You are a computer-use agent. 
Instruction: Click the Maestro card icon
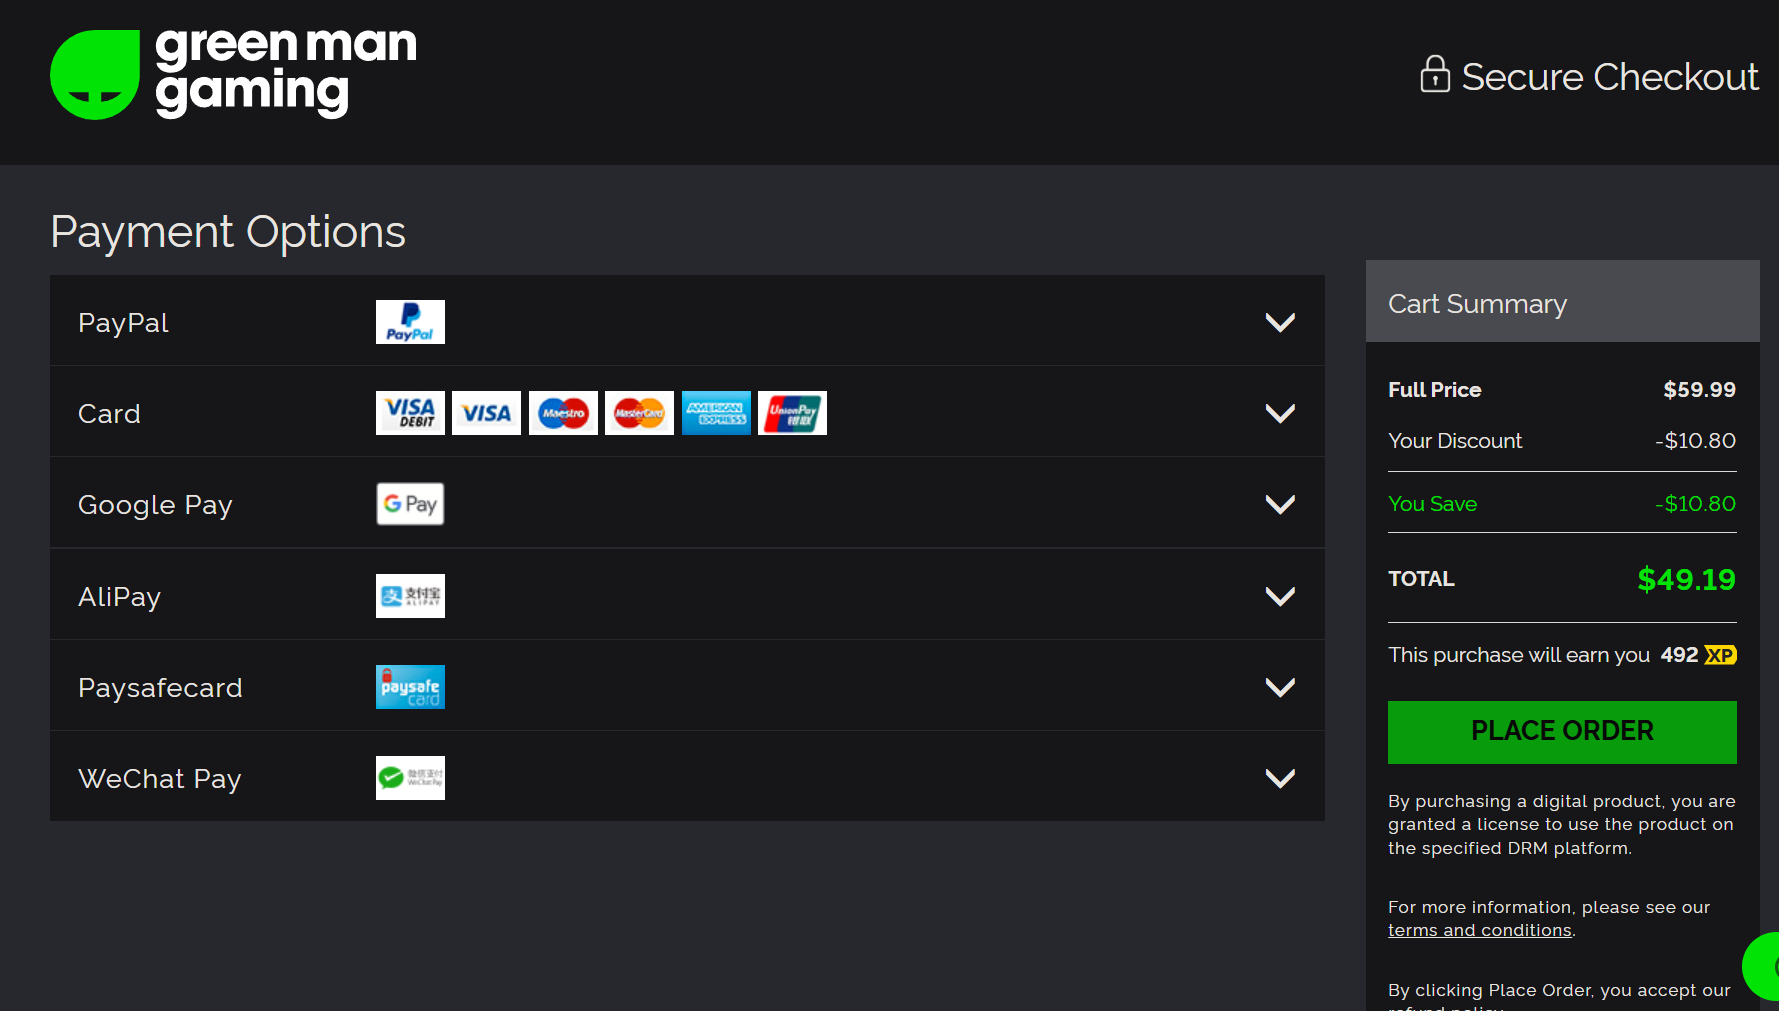coord(563,413)
